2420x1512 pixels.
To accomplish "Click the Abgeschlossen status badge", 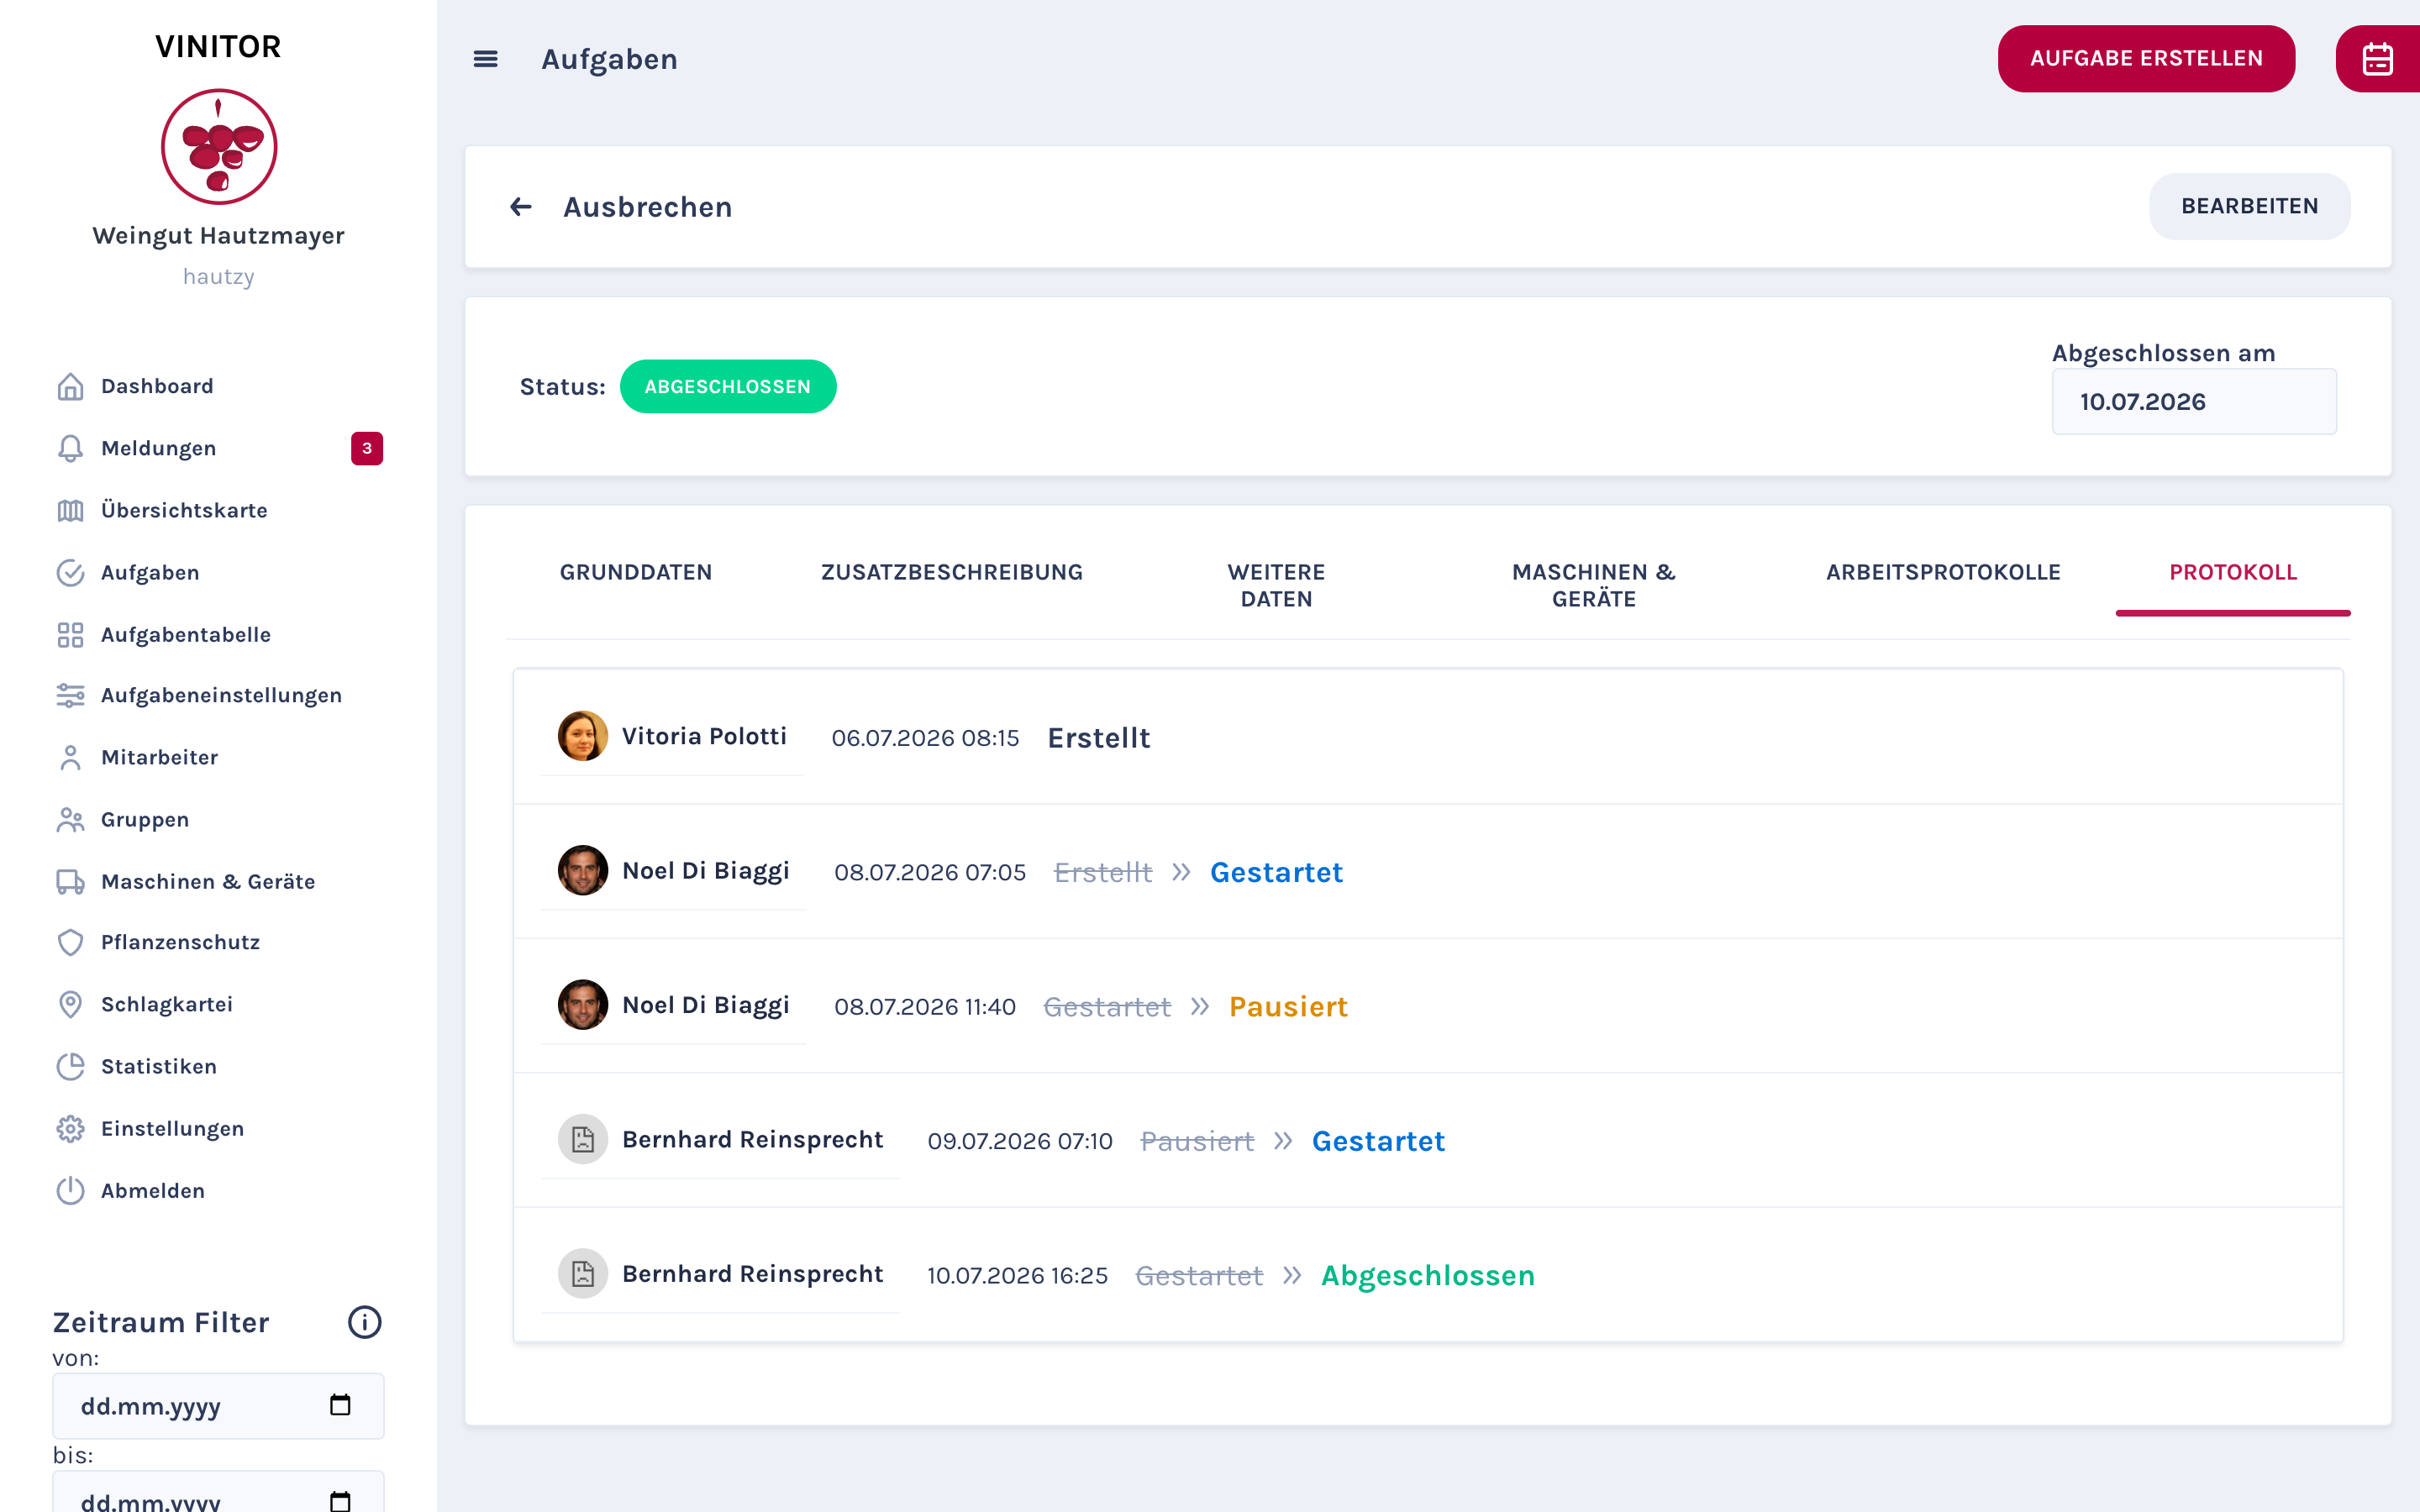I will point(728,386).
